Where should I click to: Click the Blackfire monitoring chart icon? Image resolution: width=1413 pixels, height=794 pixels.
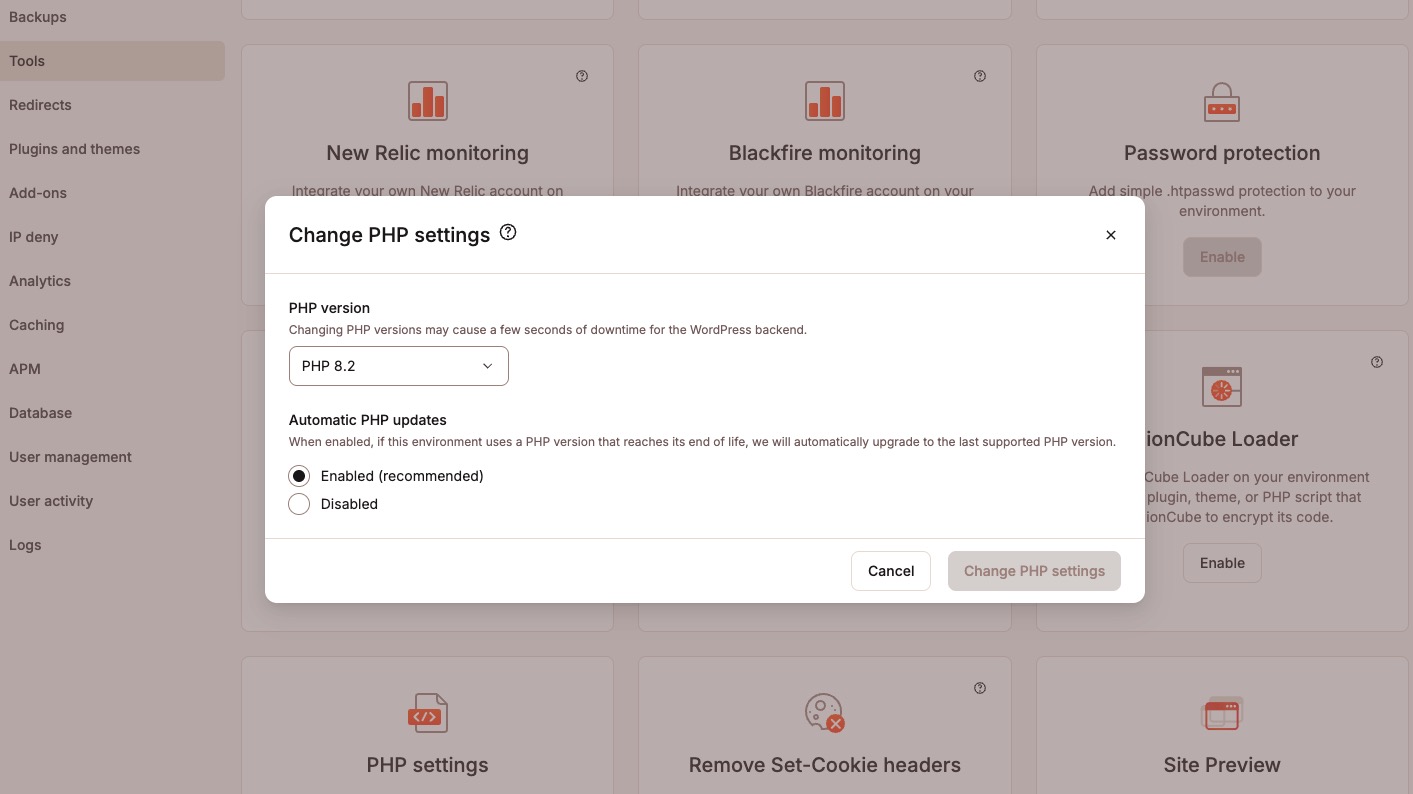(825, 101)
